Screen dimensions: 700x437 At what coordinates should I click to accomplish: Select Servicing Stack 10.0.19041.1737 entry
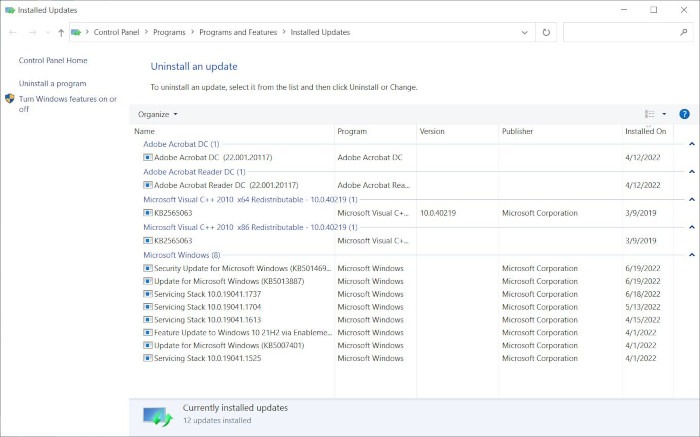[x=208, y=294]
